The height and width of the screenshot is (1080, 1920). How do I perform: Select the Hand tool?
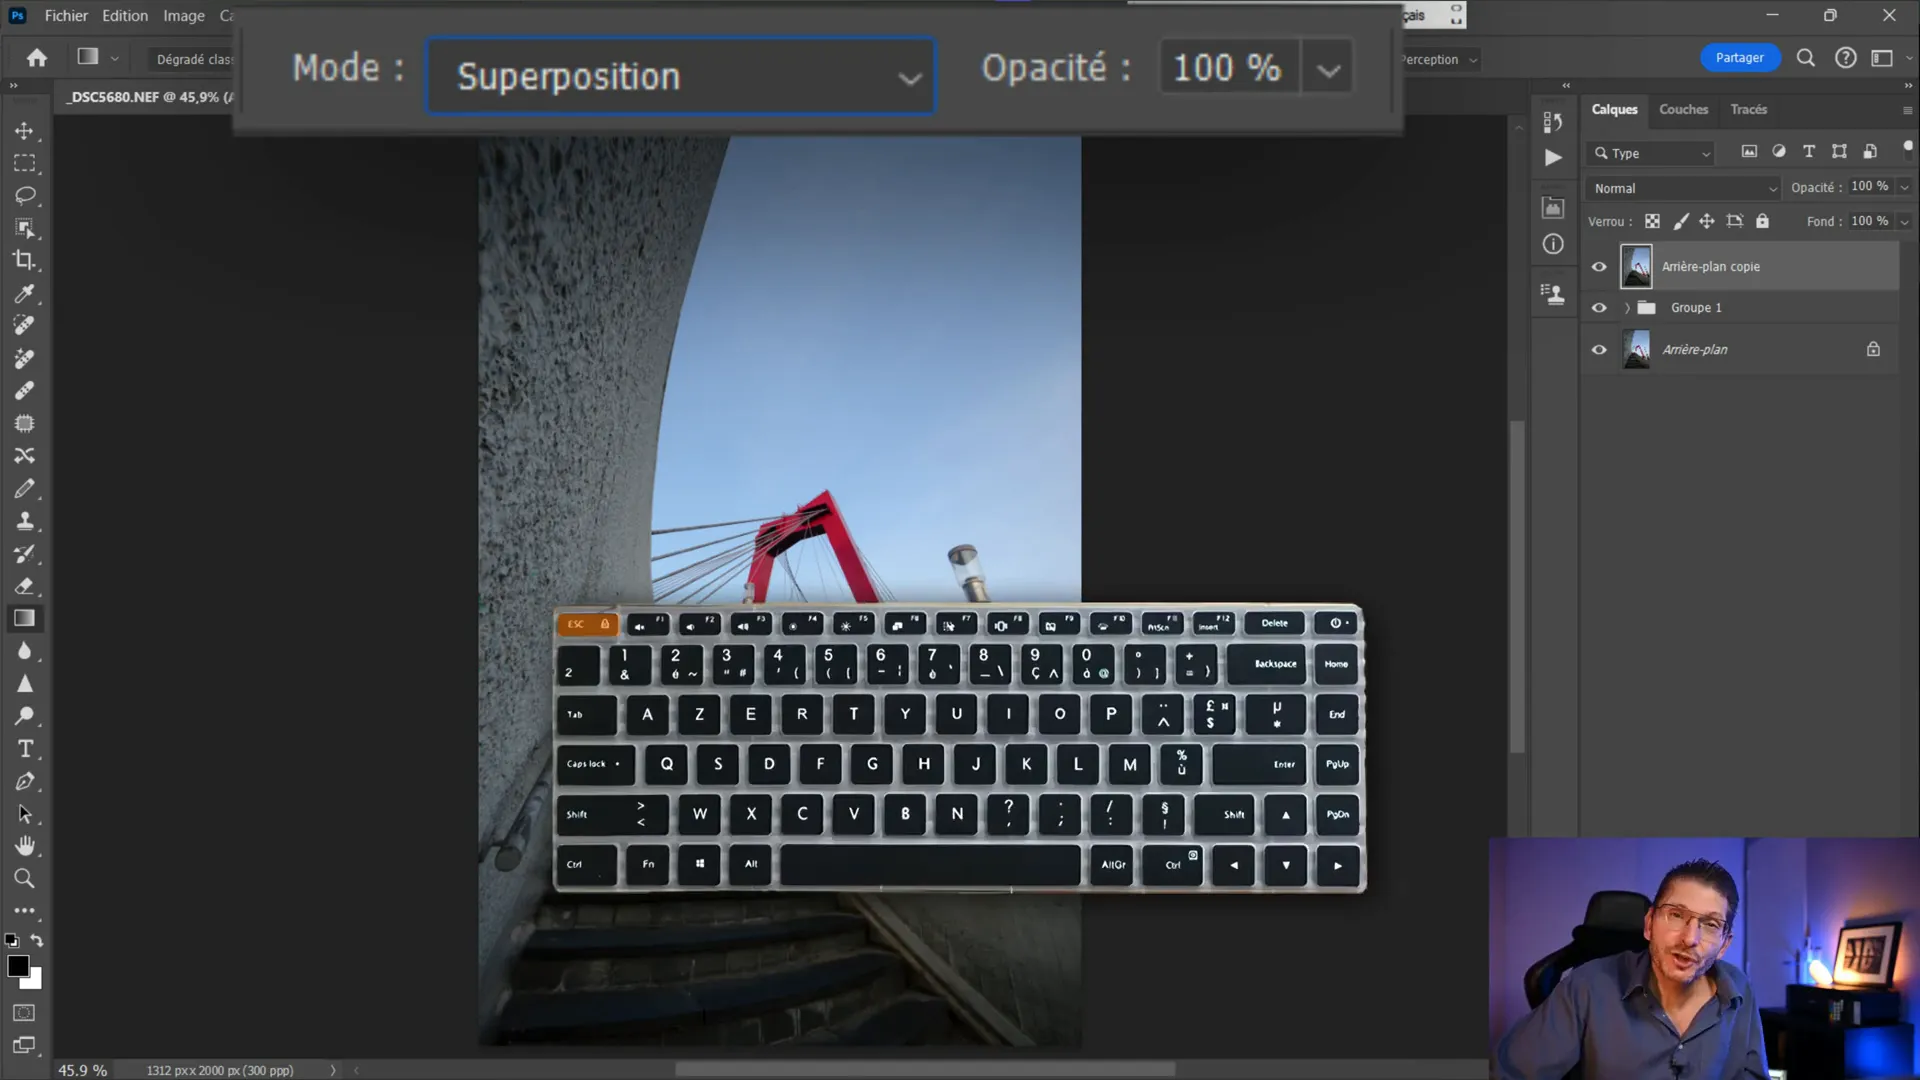24,846
